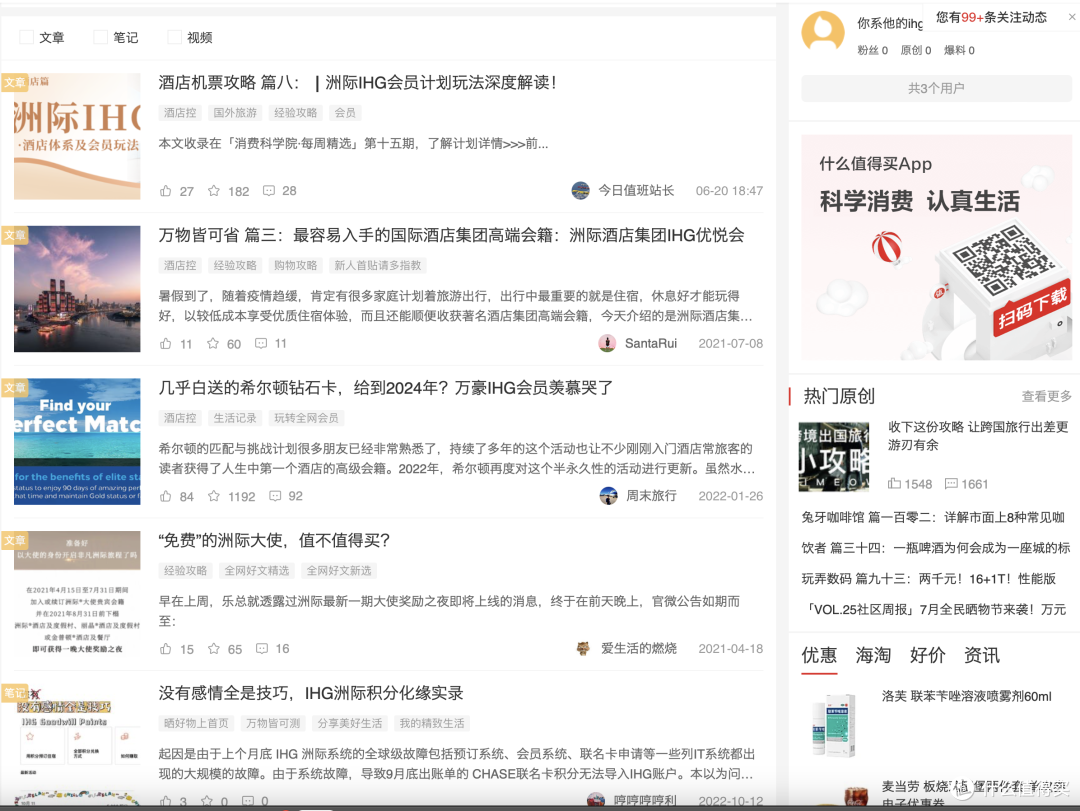The image size is (1080, 811).
Task: Like the 万物皆可省 篇三 article (11 likes)
Action: tap(166, 343)
